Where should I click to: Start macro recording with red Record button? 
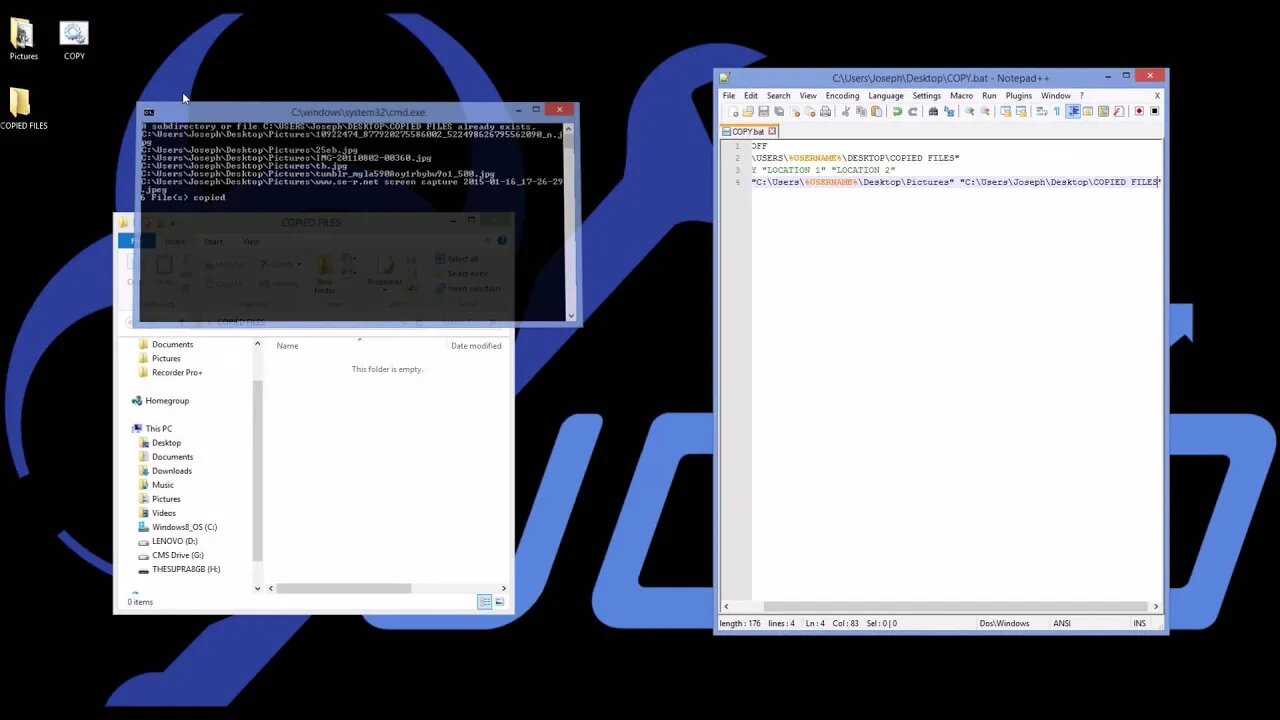coord(1138,111)
